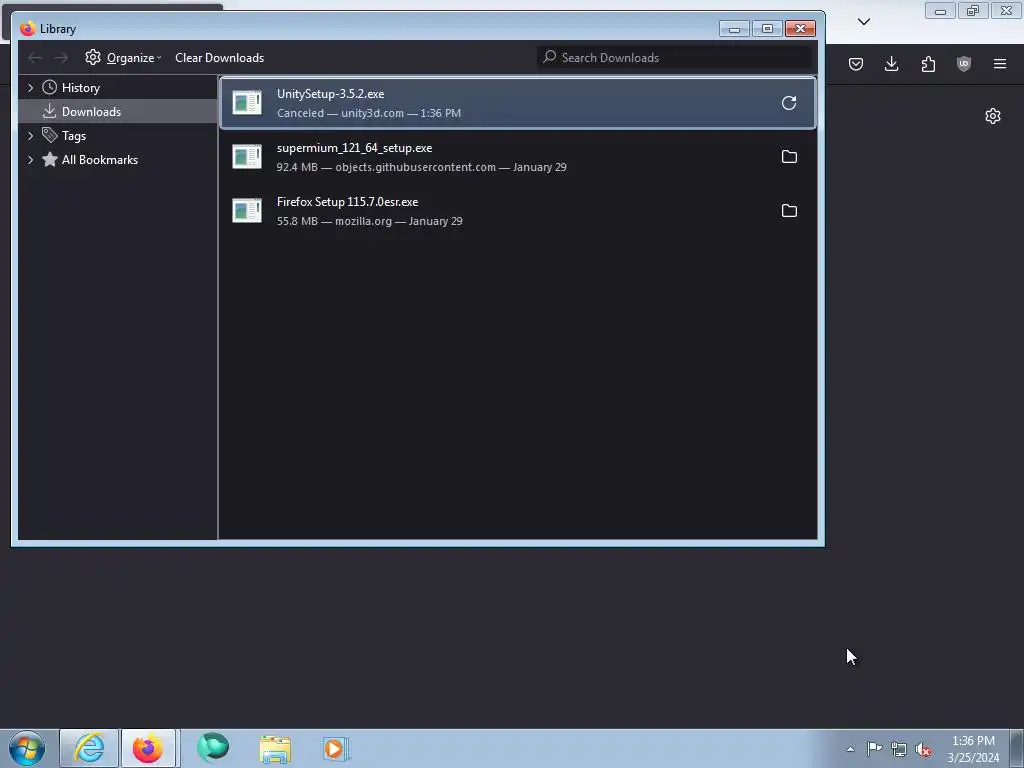
Task: Minimize the Library window
Action: pyautogui.click(x=734, y=29)
